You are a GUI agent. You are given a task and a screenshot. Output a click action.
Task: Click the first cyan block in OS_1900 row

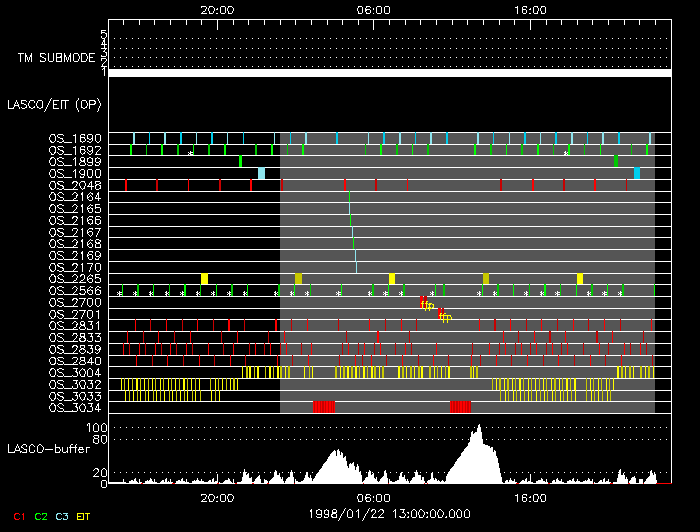pyautogui.click(x=261, y=173)
